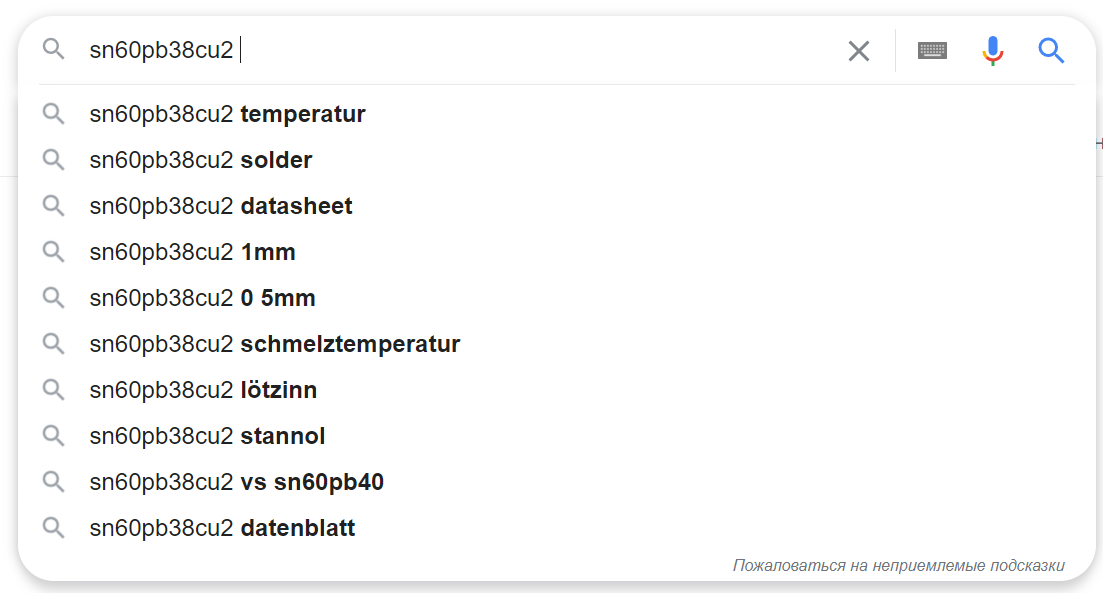Viewport: 1103px width, 593px height.
Task: Open the report inappropriate predictions link
Action: point(898,566)
